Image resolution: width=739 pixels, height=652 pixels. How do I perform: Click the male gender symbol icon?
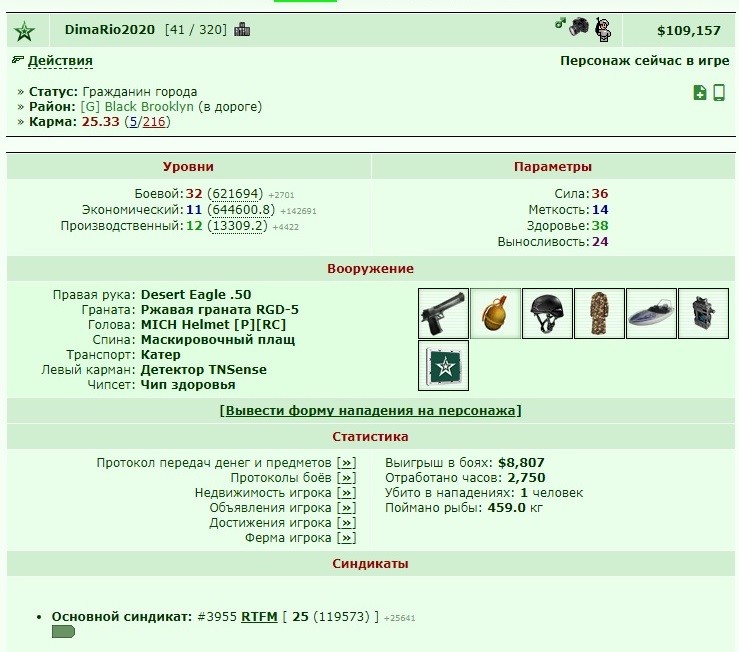[x=560, y=22]
